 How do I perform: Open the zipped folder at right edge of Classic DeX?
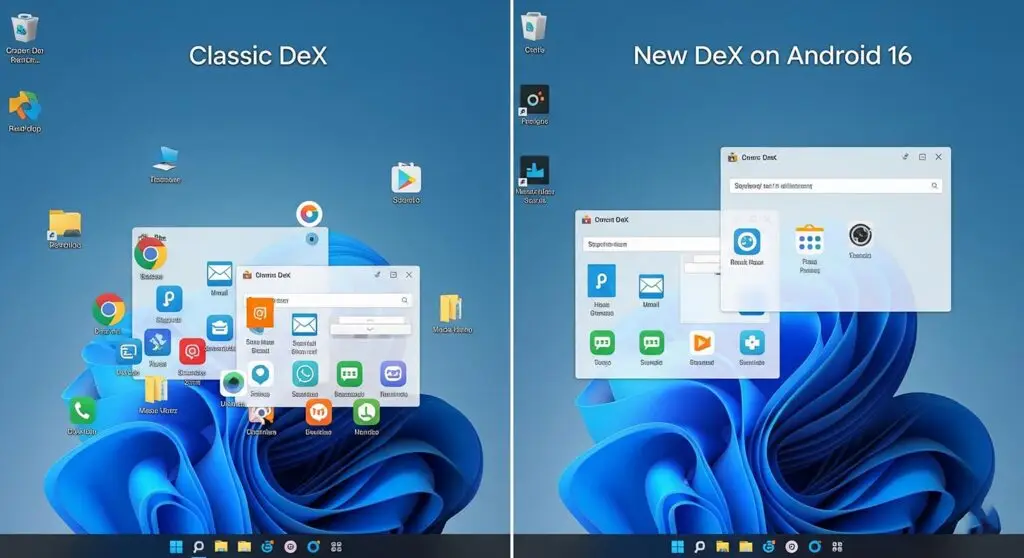tap(451, 308)
